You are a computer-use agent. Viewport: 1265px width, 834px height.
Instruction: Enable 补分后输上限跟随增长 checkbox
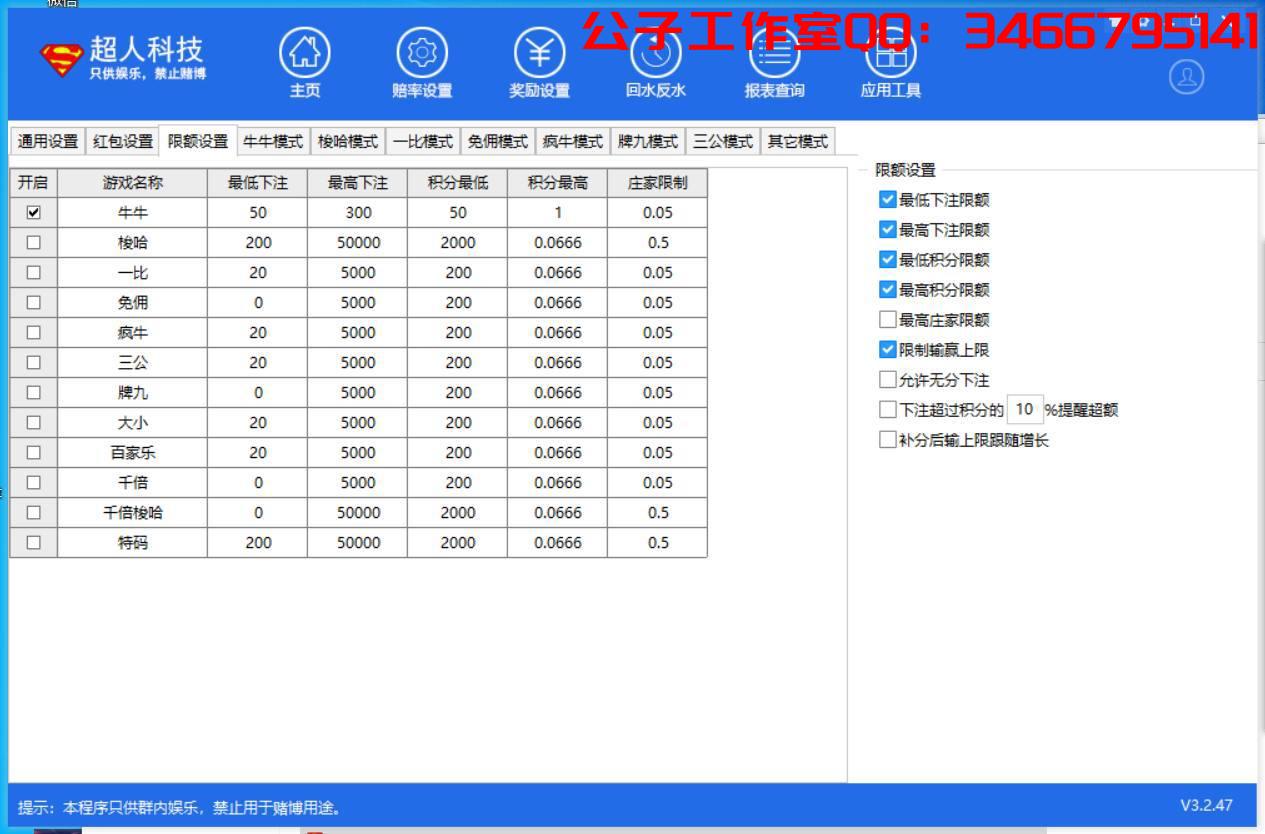point(888,440)
